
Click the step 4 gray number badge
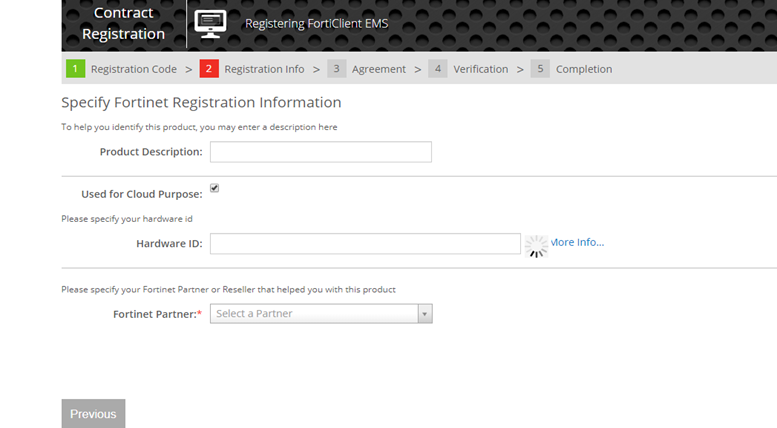click(x=438, y=69)
